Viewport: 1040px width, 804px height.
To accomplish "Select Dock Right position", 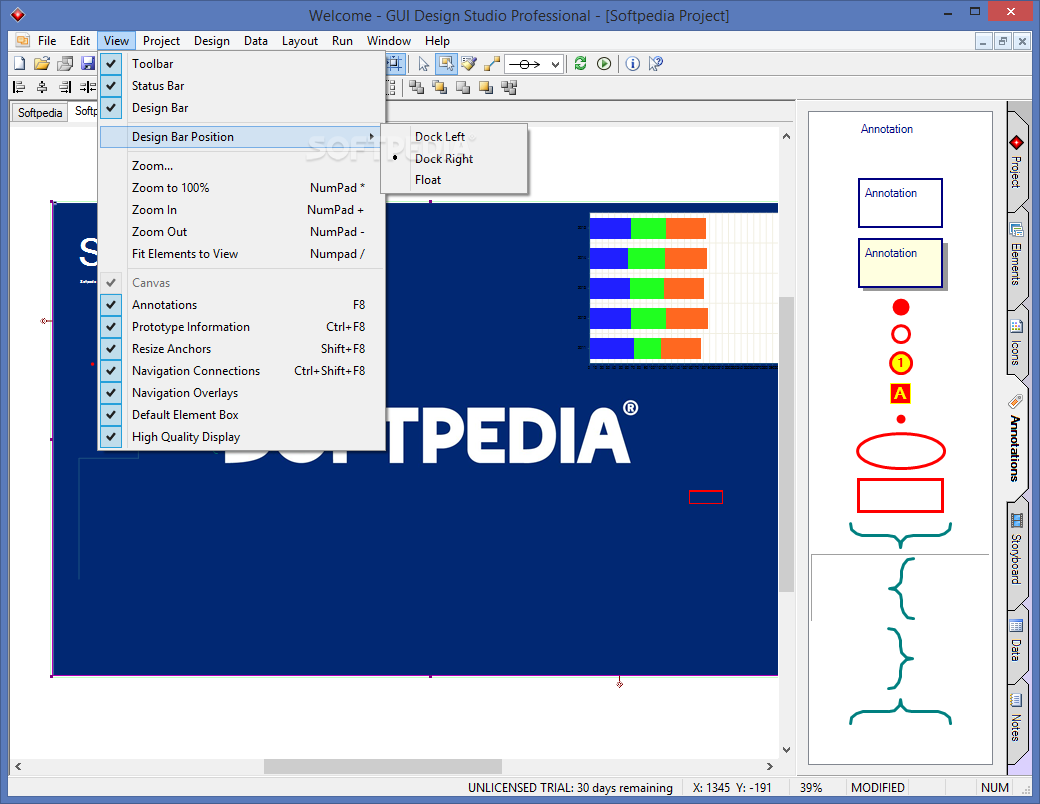I will pos(454,159).
